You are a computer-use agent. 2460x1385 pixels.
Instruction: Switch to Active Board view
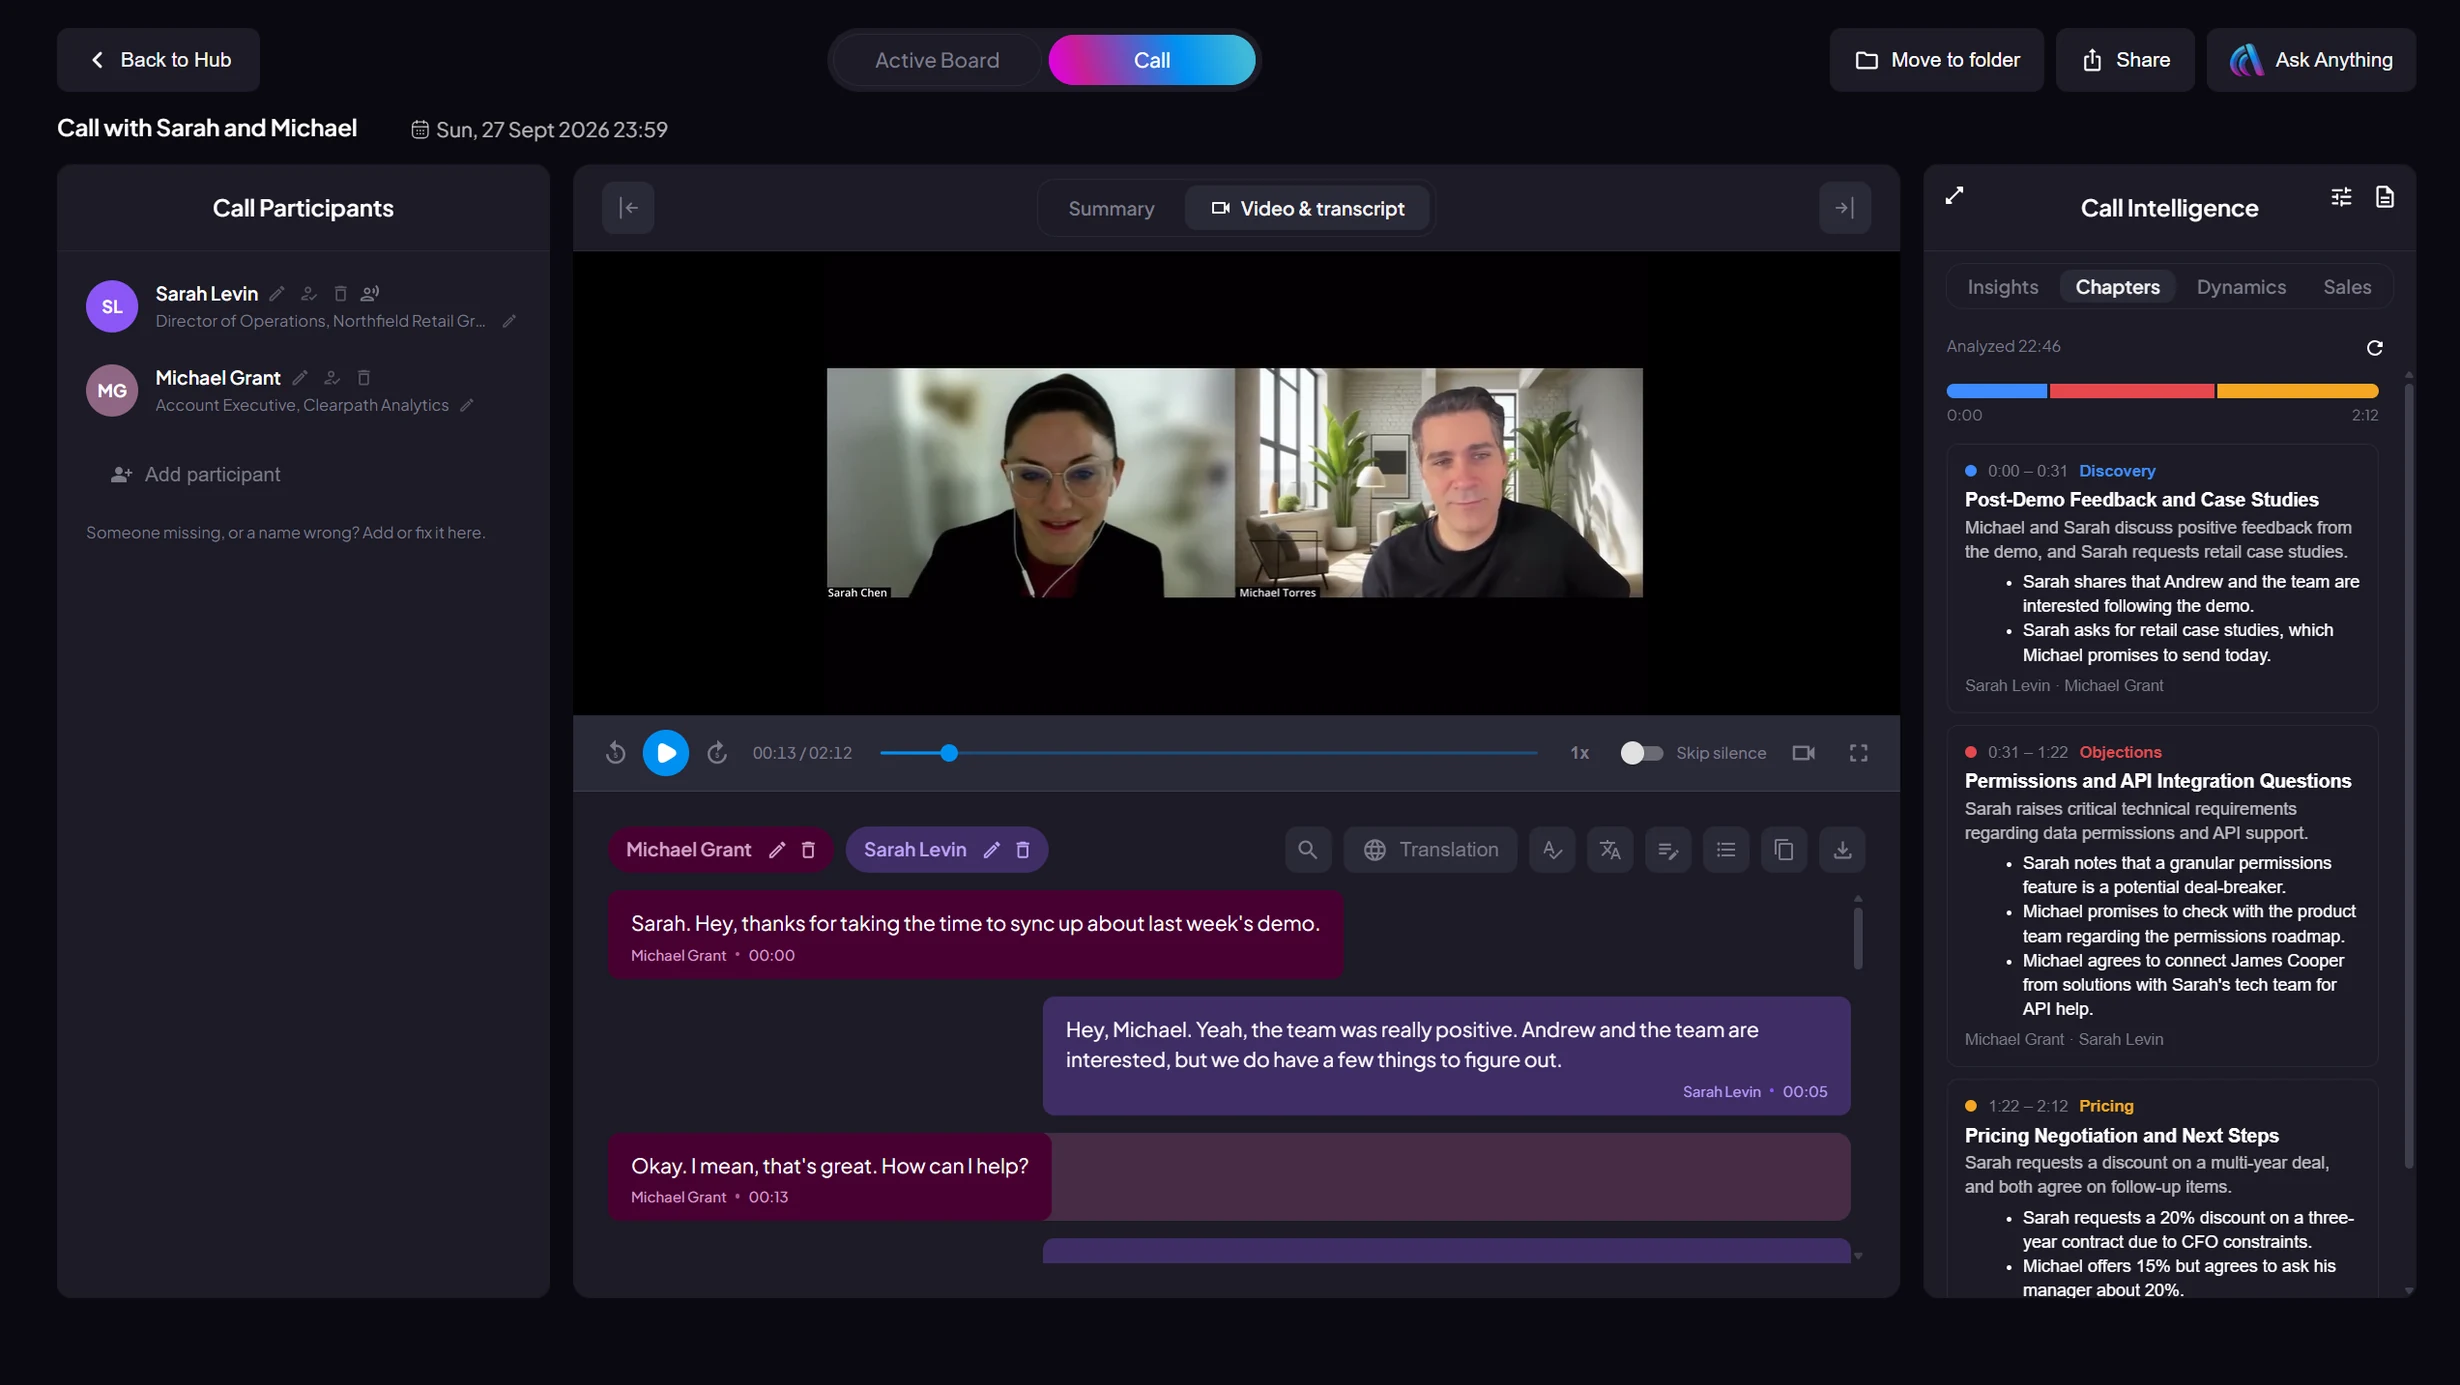click(937, 60)
